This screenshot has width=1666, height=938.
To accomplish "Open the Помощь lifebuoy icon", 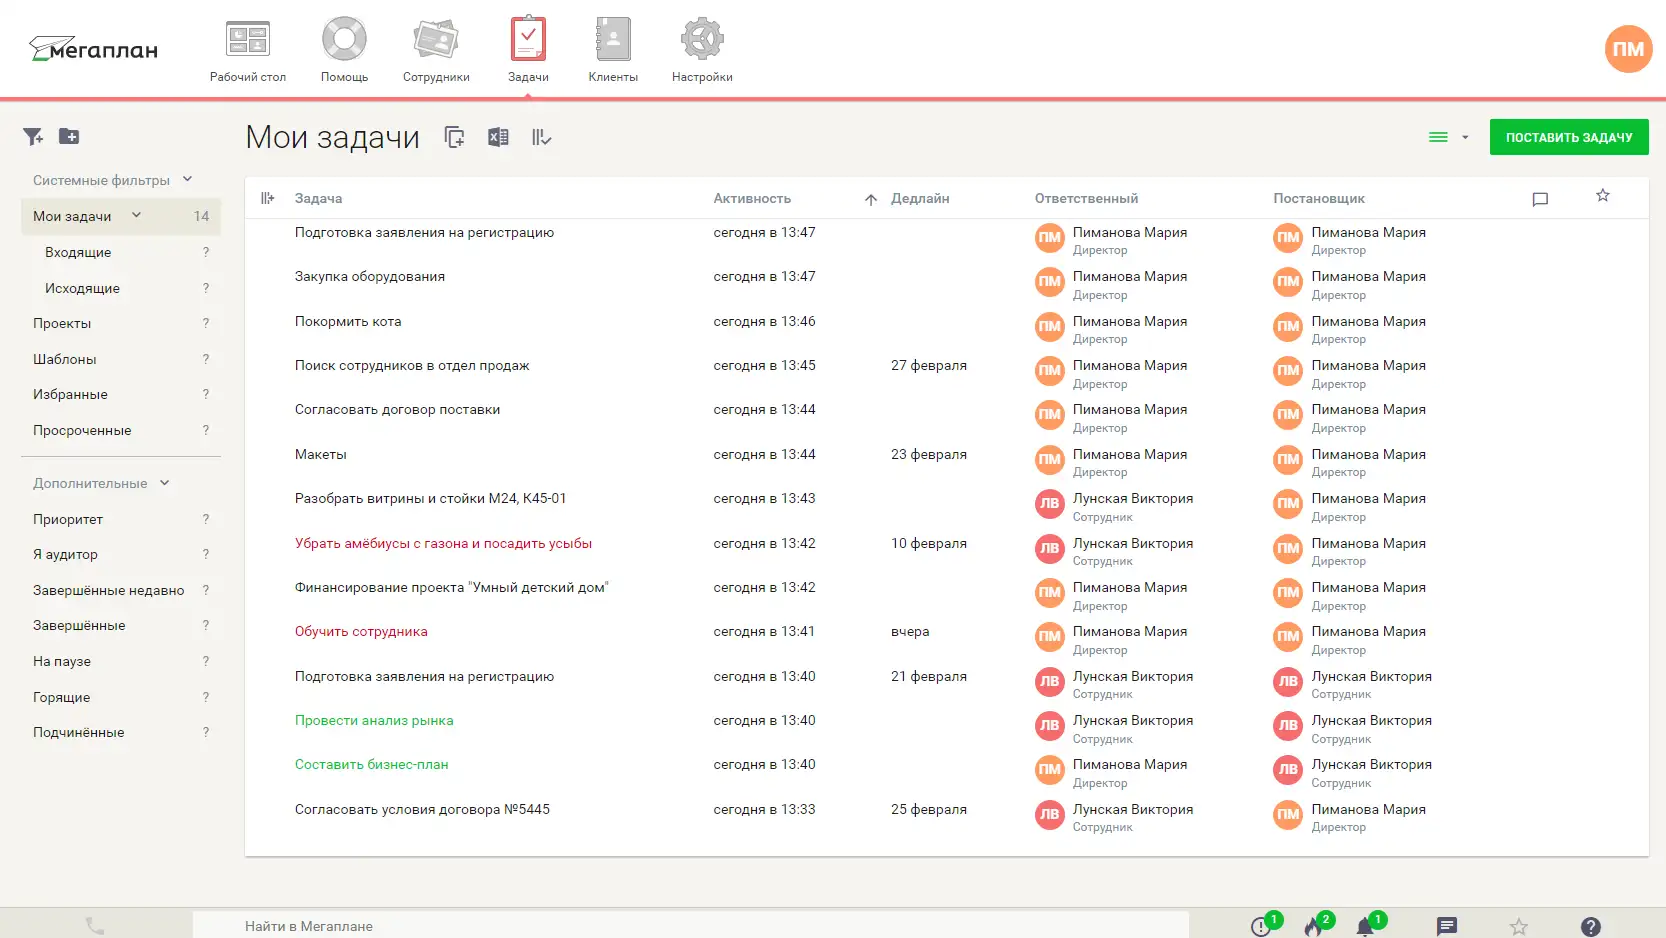I will point(344,40).
